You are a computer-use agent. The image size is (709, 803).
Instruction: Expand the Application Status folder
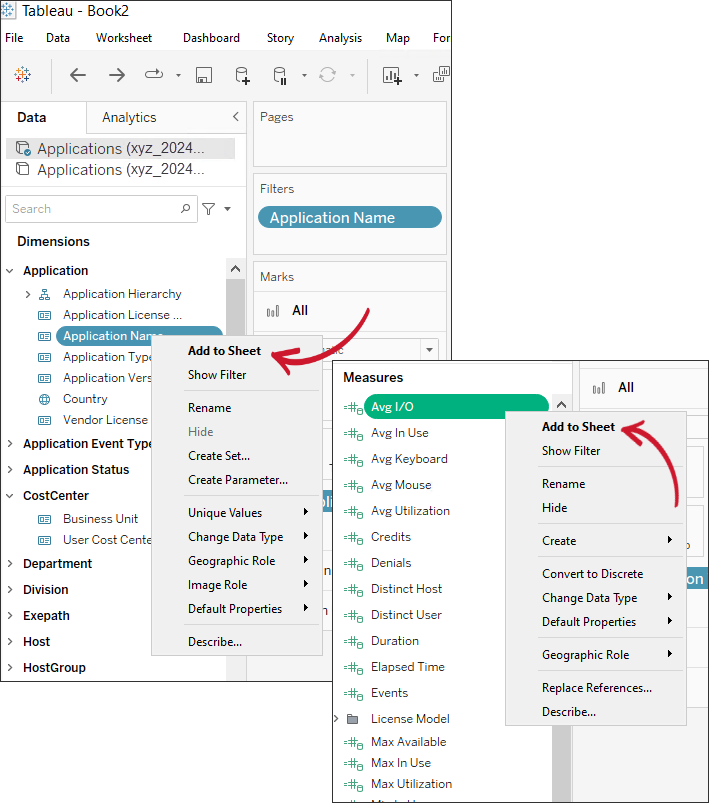[x=10, y=470]
